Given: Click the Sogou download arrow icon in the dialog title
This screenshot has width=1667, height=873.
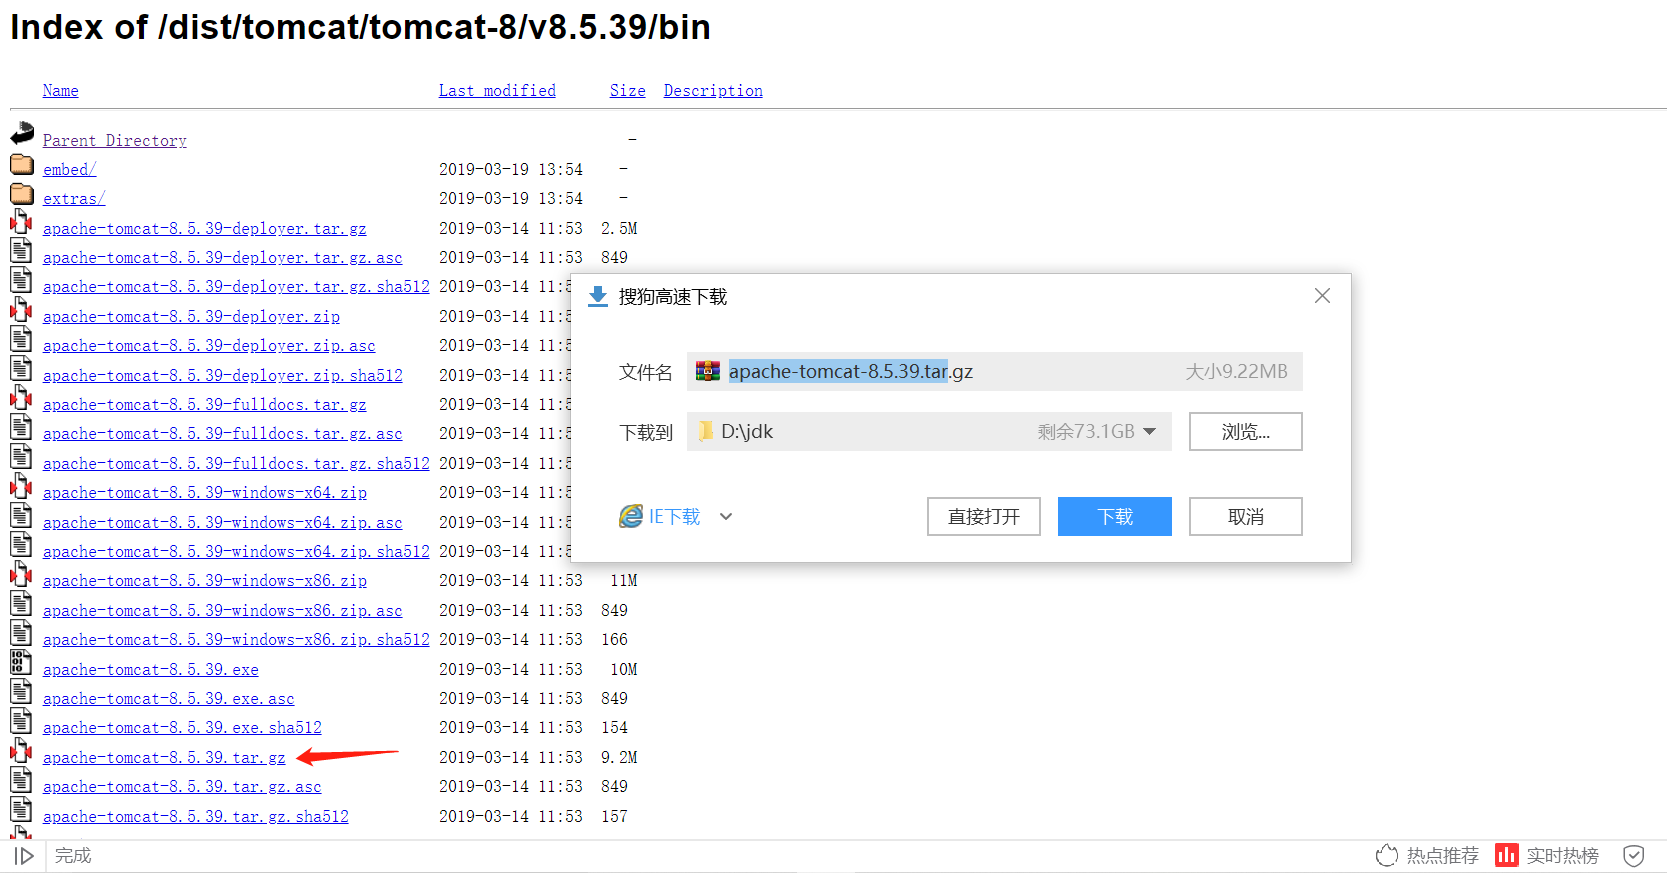Looking at the screenshot, I should tap(598, 297).
